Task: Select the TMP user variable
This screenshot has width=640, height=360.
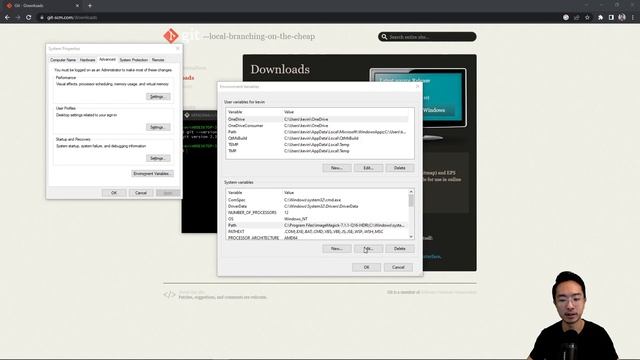Action: click(x=317, y=151)
